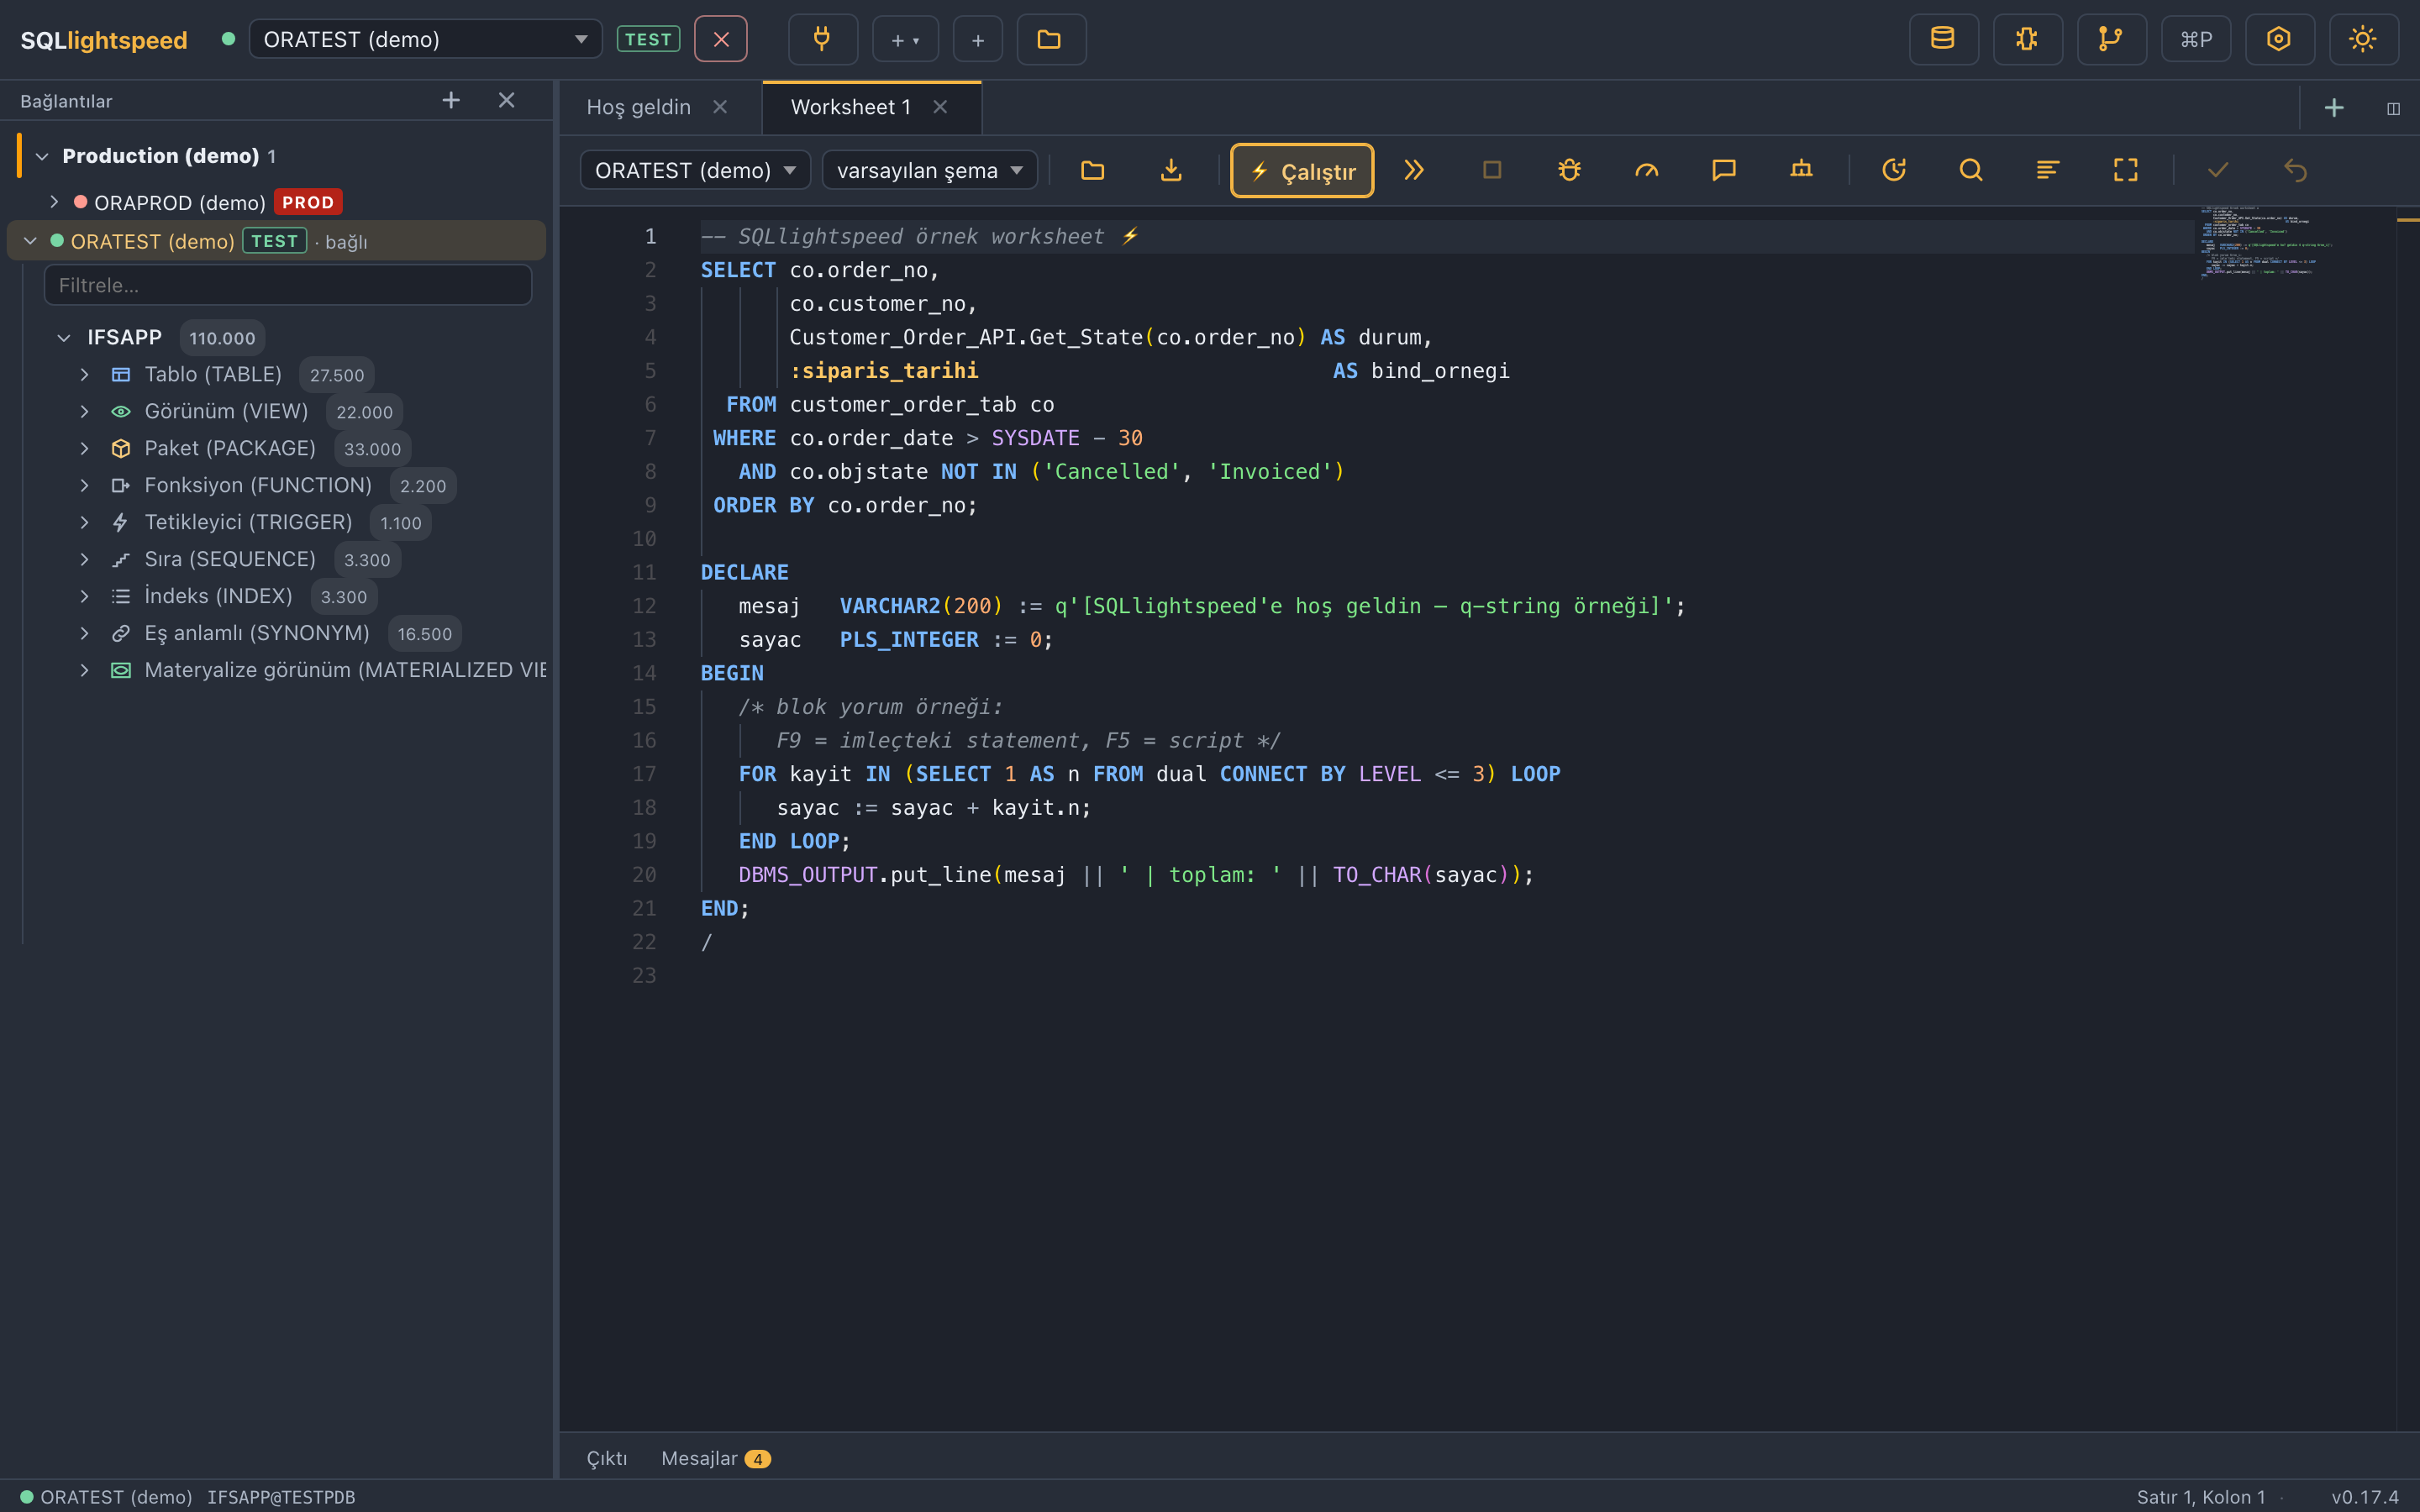2420x1512 pixels.
Task: Switch to the Hoş geldin tab
Action: click(x=638, y=107)
